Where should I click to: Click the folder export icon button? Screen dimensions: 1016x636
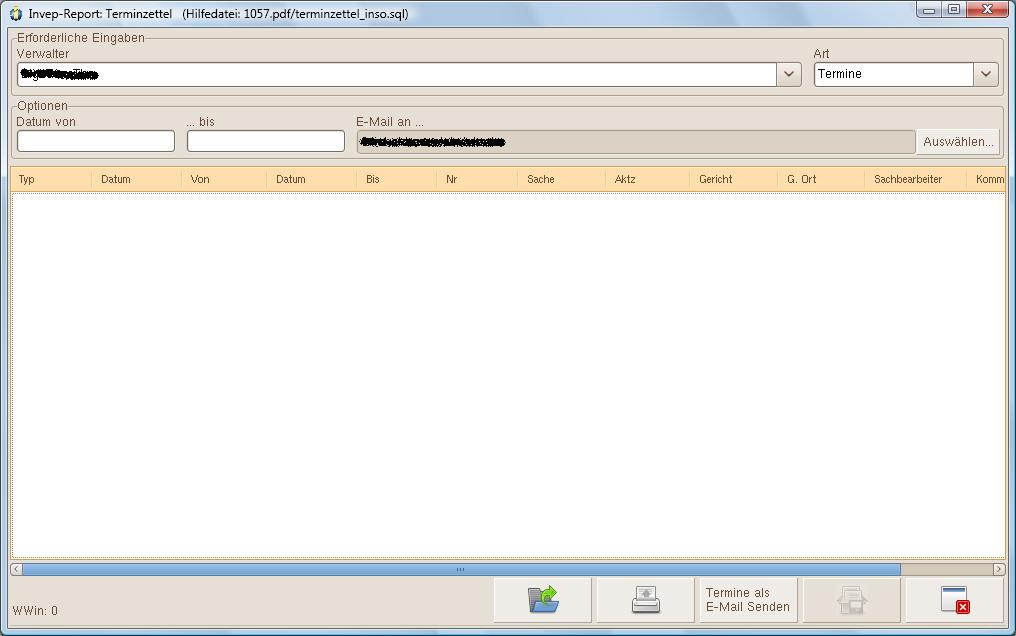click(x=542, y=600)
